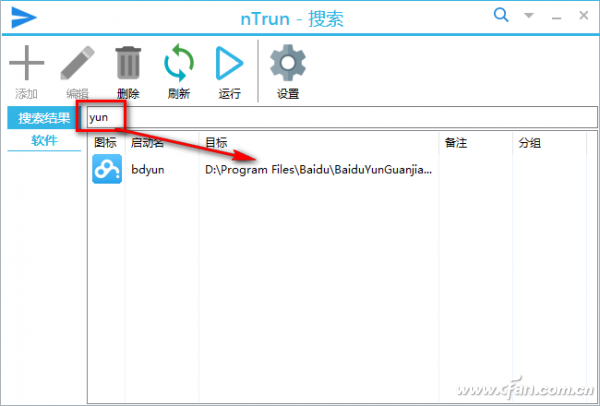Select the bdyun entry name
Image resolution: width=600 pixels, height=406 pixels.
pyautogui.click(x=148, y=170)
